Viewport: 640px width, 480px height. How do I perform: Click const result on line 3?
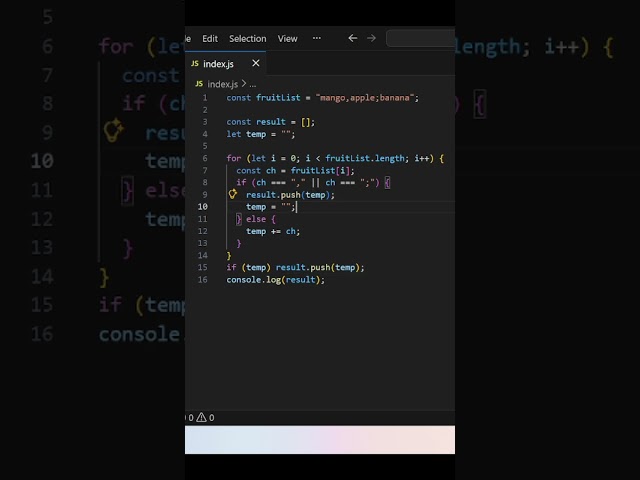point(256,122)
